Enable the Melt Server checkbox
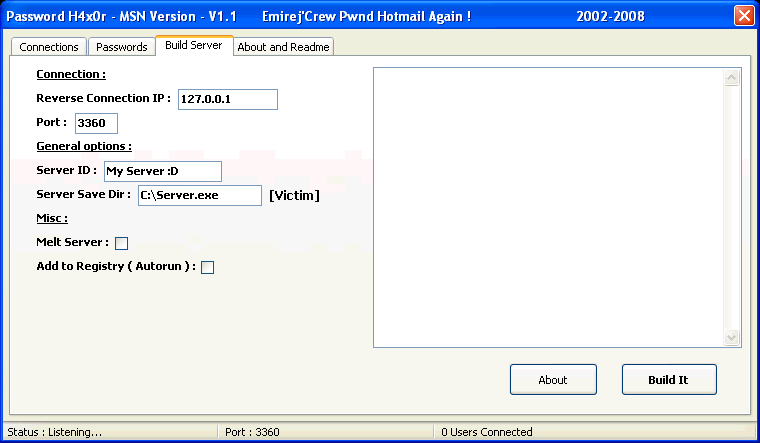The height and width of the screenshot is (443, 760). [x=122, y=243]
